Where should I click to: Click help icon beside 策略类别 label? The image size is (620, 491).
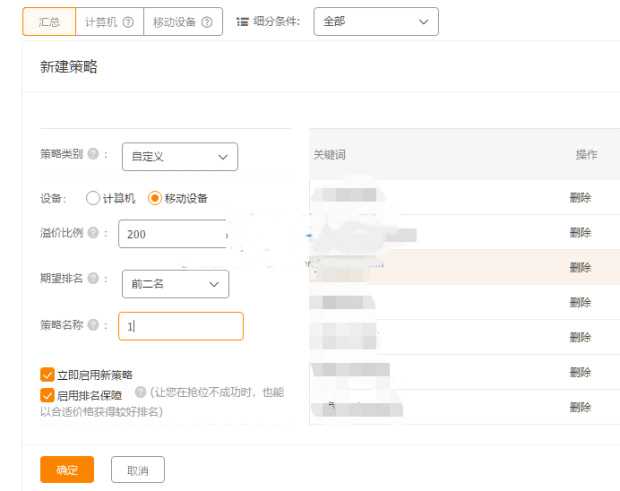(93, 155)
